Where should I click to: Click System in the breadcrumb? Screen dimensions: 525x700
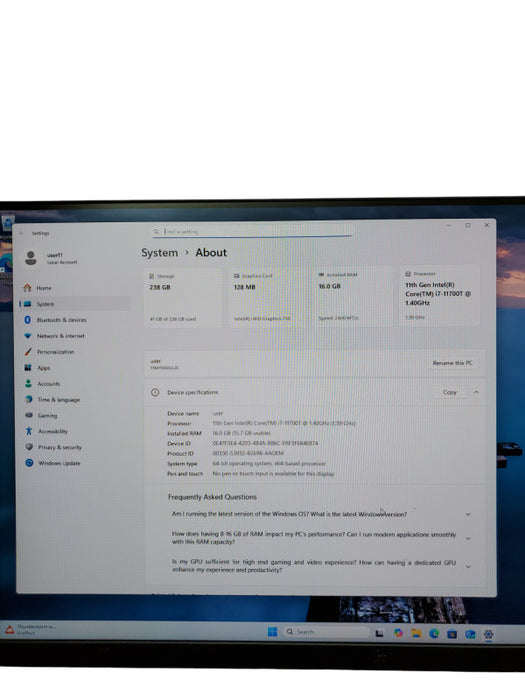point(159,253)
